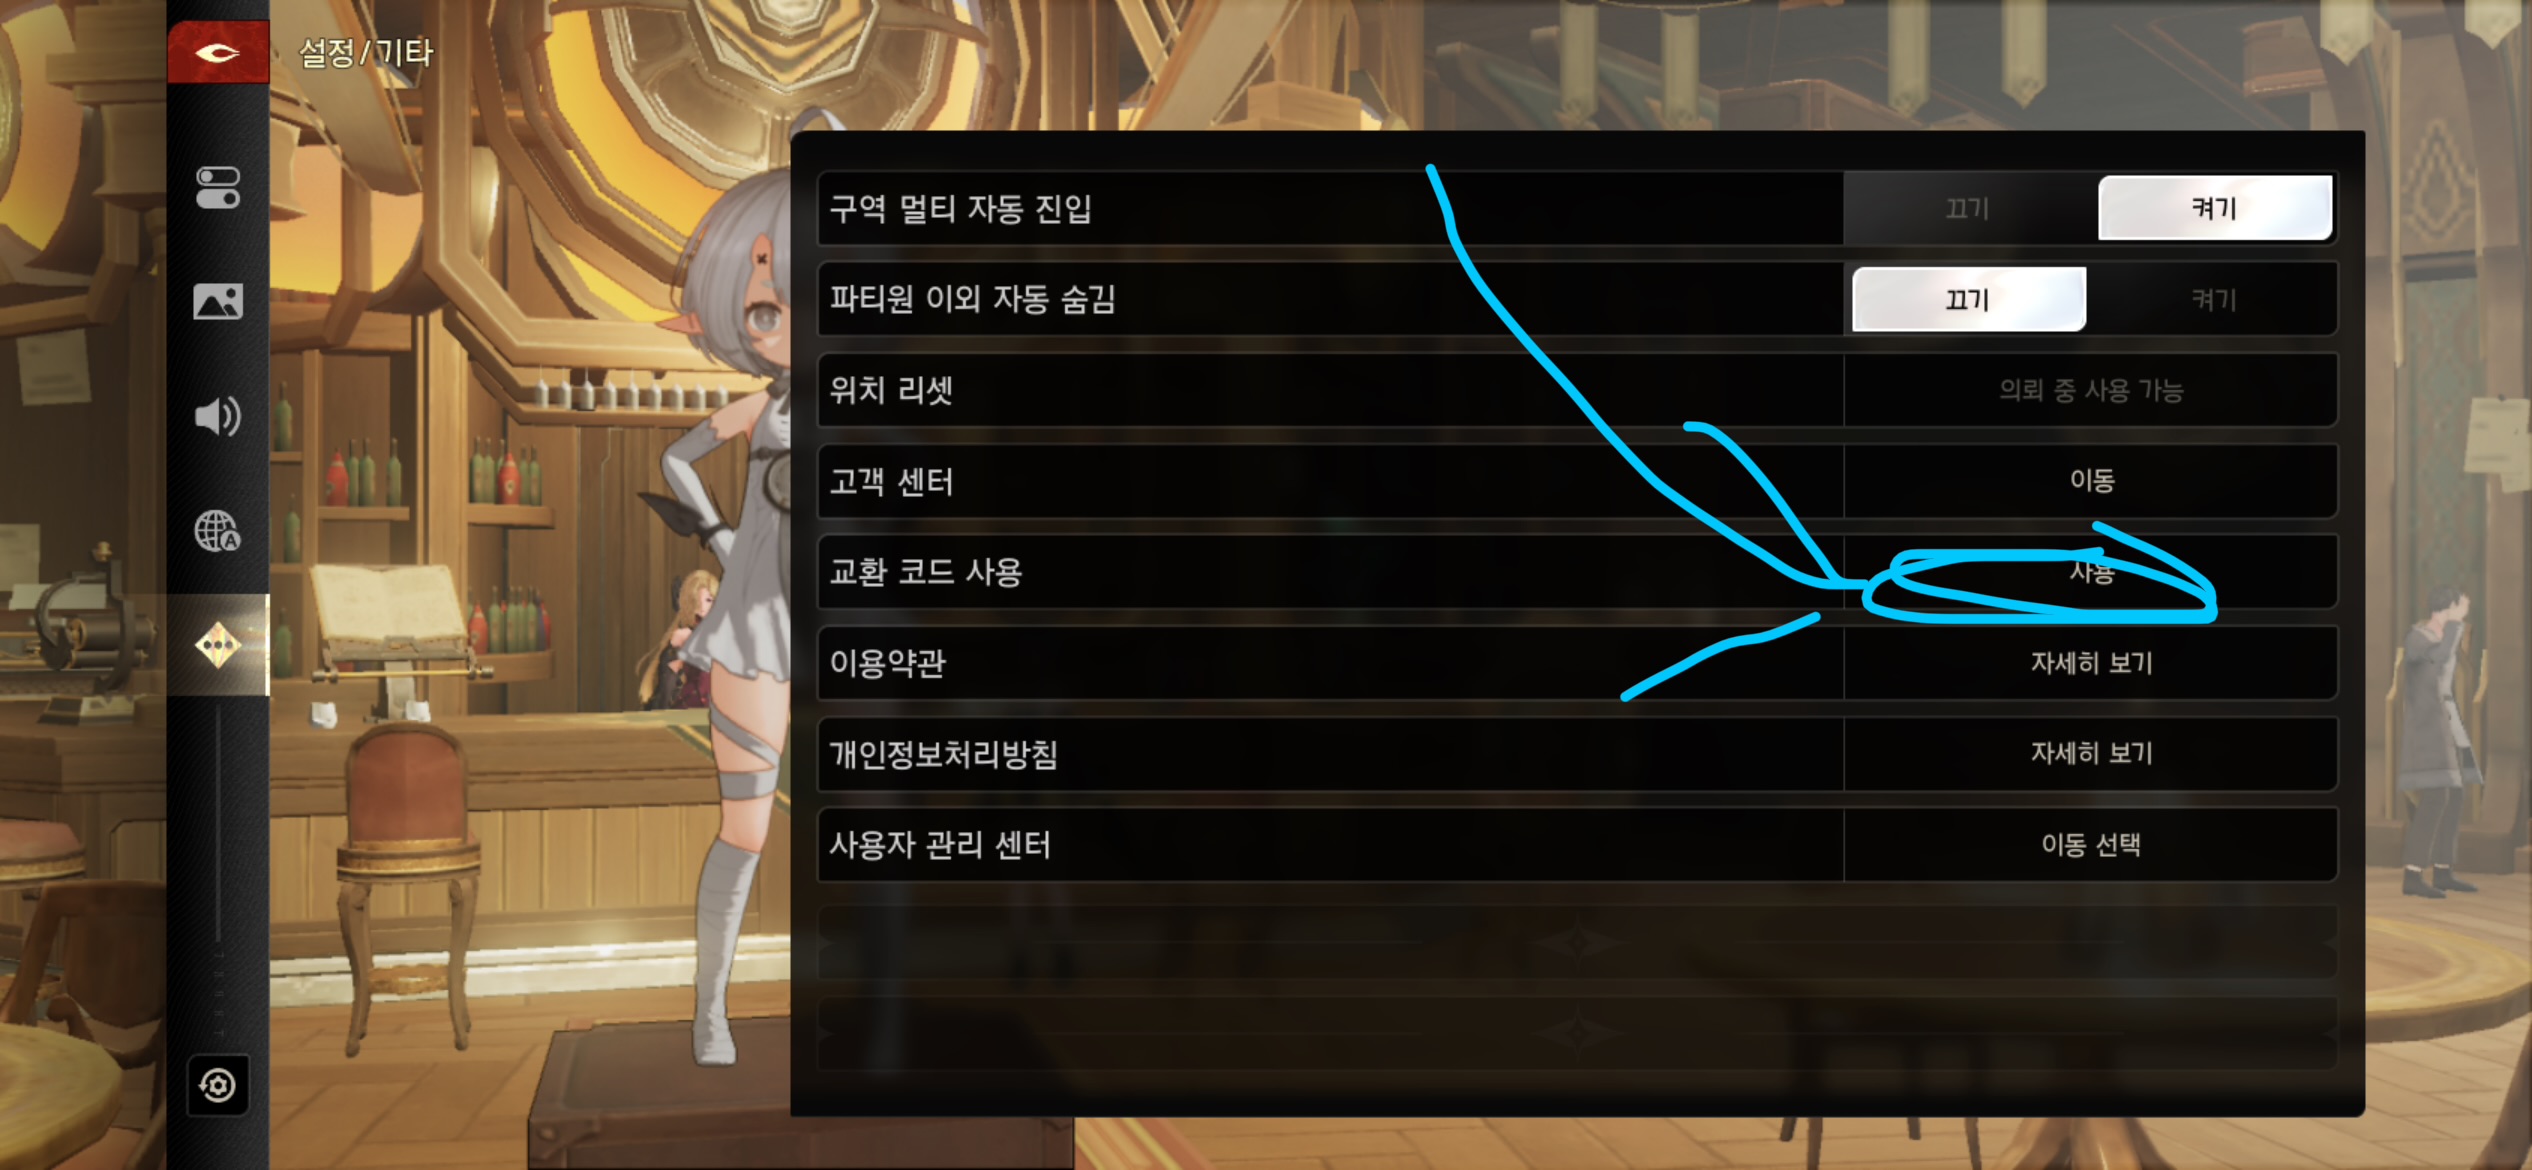The height and width of the screenshot is (1170, 2532).
Task: Turn off 구역 멀티 자동 진입 with 끄기
Action: click(1967, 209)
